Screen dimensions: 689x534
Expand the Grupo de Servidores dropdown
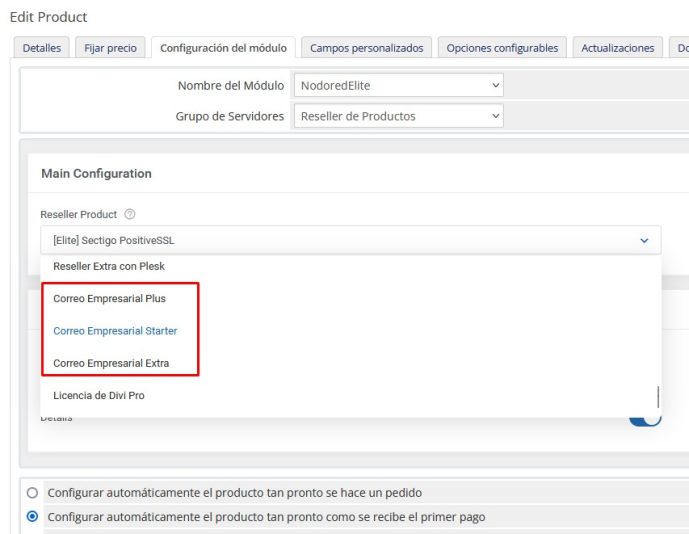point(398,116)
